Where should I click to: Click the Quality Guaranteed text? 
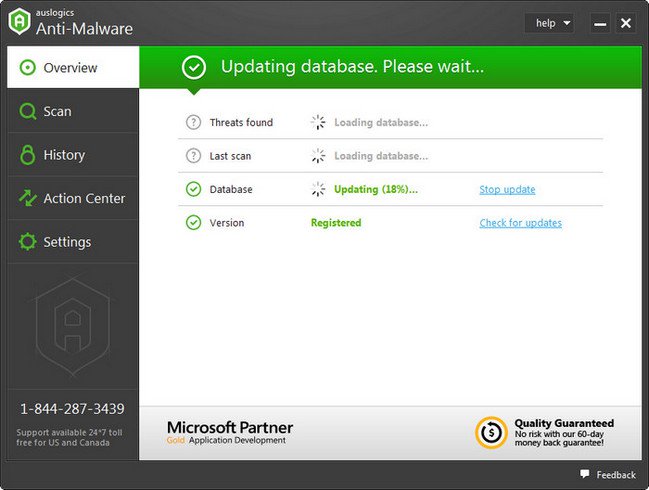(564, 423)
